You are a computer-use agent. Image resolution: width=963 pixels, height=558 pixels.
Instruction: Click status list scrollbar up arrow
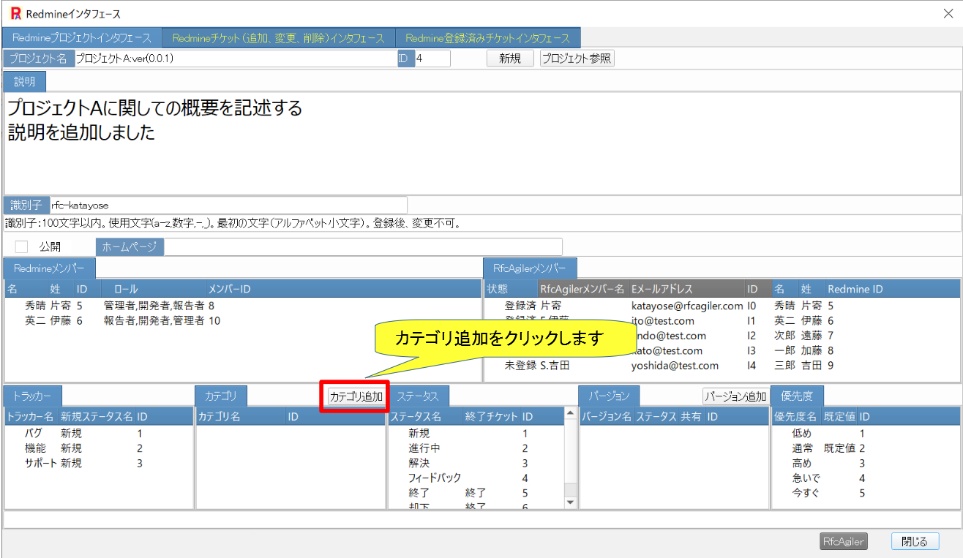570,414
